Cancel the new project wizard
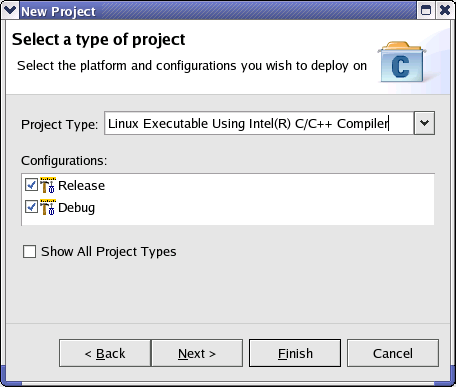Image resolution: width=456 pixels, height=387 pixels. [x=393, y=353]
